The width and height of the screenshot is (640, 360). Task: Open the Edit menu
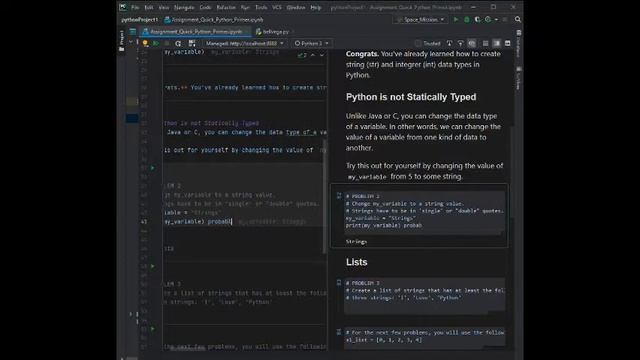click(149, 7)
